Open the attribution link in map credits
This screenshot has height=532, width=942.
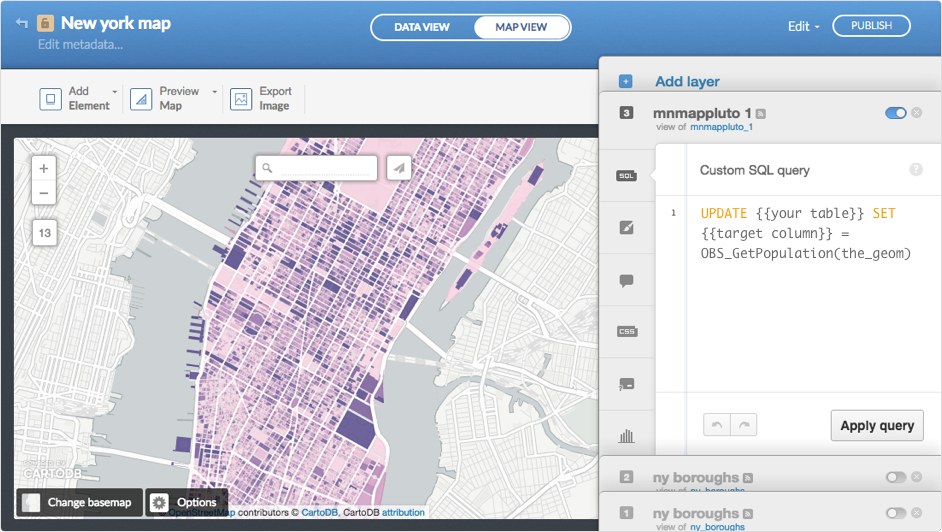coord(403,513)
